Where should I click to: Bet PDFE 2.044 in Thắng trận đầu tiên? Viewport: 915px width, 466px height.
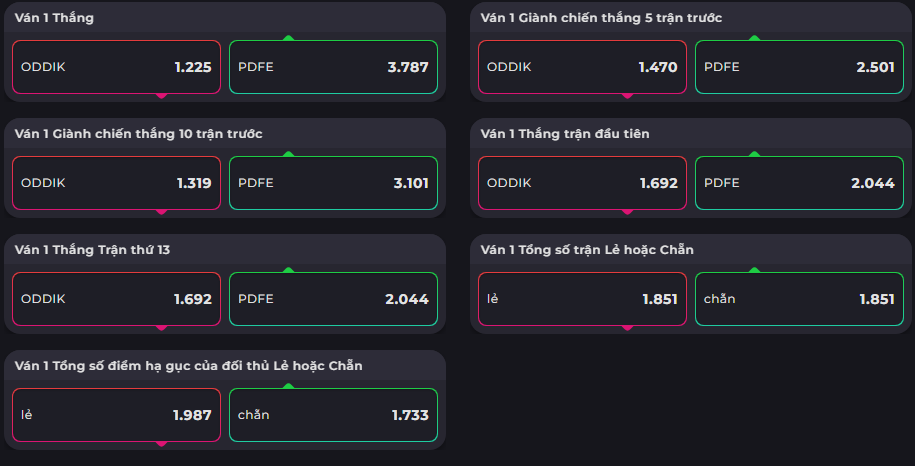click(x=799, y=183)
